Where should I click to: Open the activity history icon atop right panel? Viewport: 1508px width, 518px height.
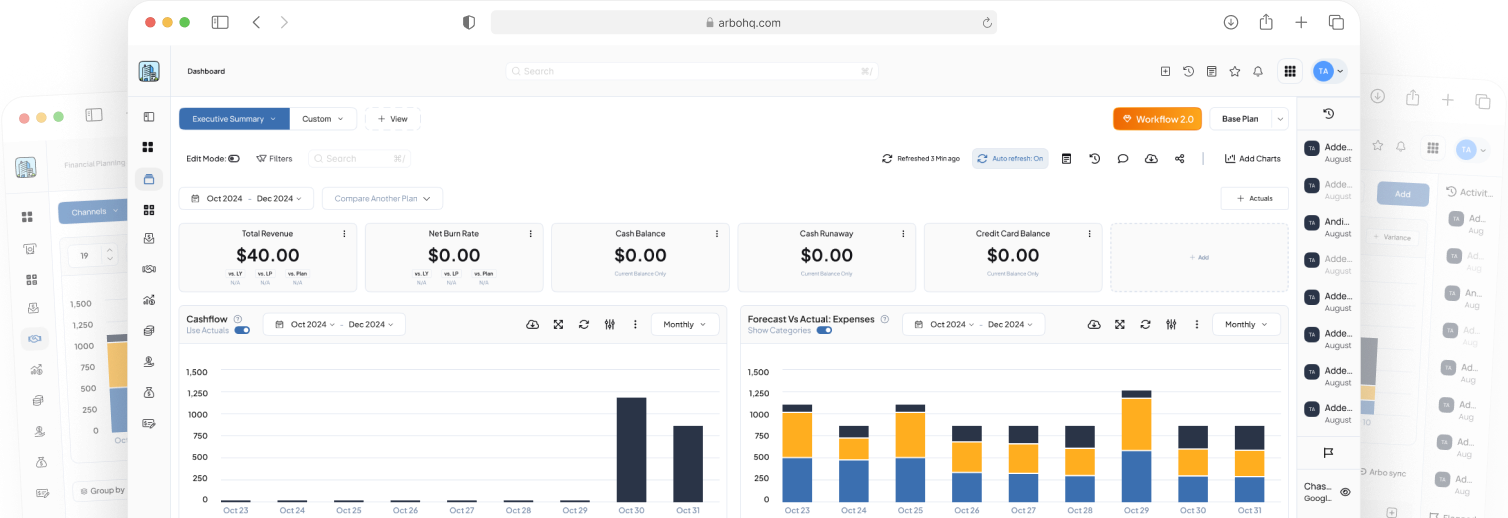(1328, 113)
